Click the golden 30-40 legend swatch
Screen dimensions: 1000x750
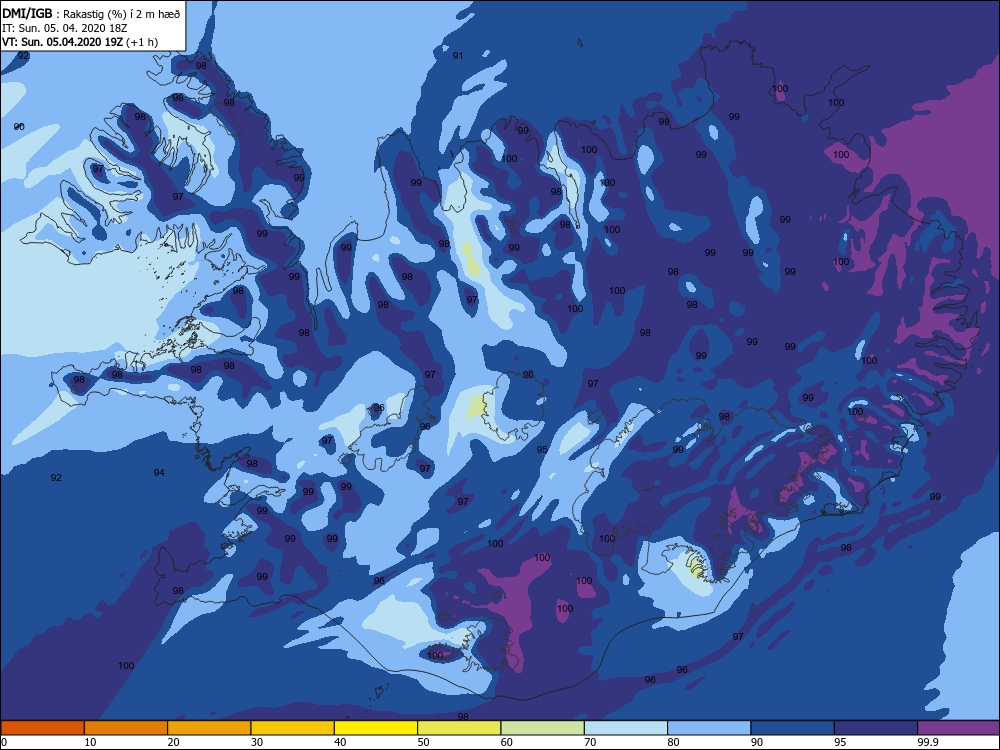click(293, 728)
